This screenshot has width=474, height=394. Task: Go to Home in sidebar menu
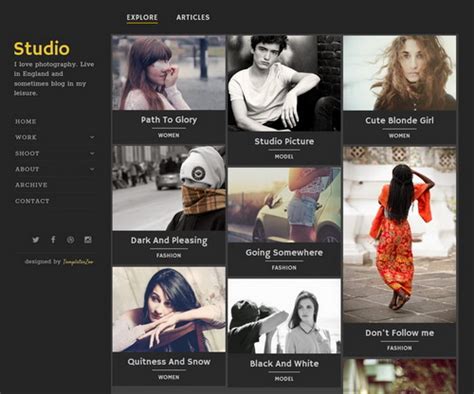(x=26, y=122)
